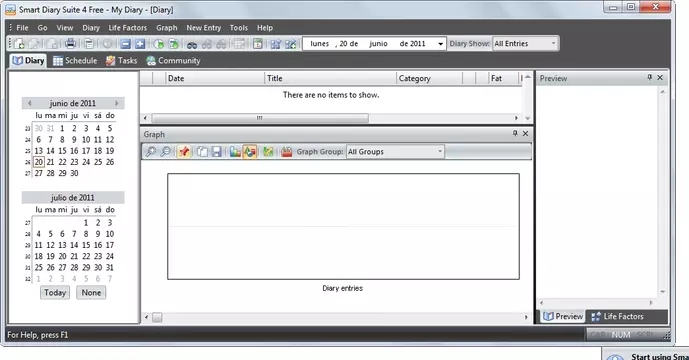Toggle the red pushpin in Graph toolbar
Viewport: 689px width, 360px height.
coord(184,152)
